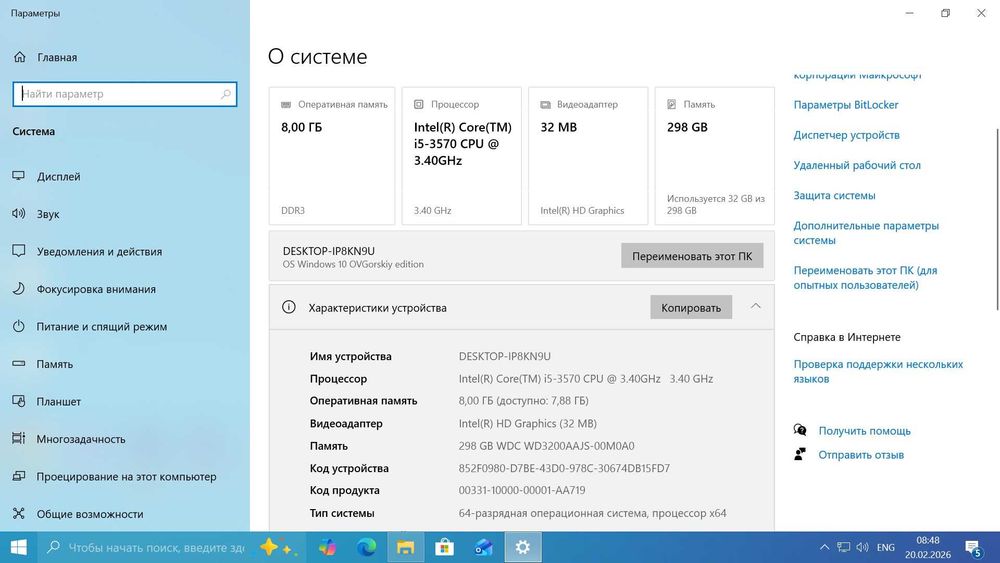1000x563 pixels.
Task: Switch ENG input language in tray
Action: pyautogui.click(x=885, y=547)
